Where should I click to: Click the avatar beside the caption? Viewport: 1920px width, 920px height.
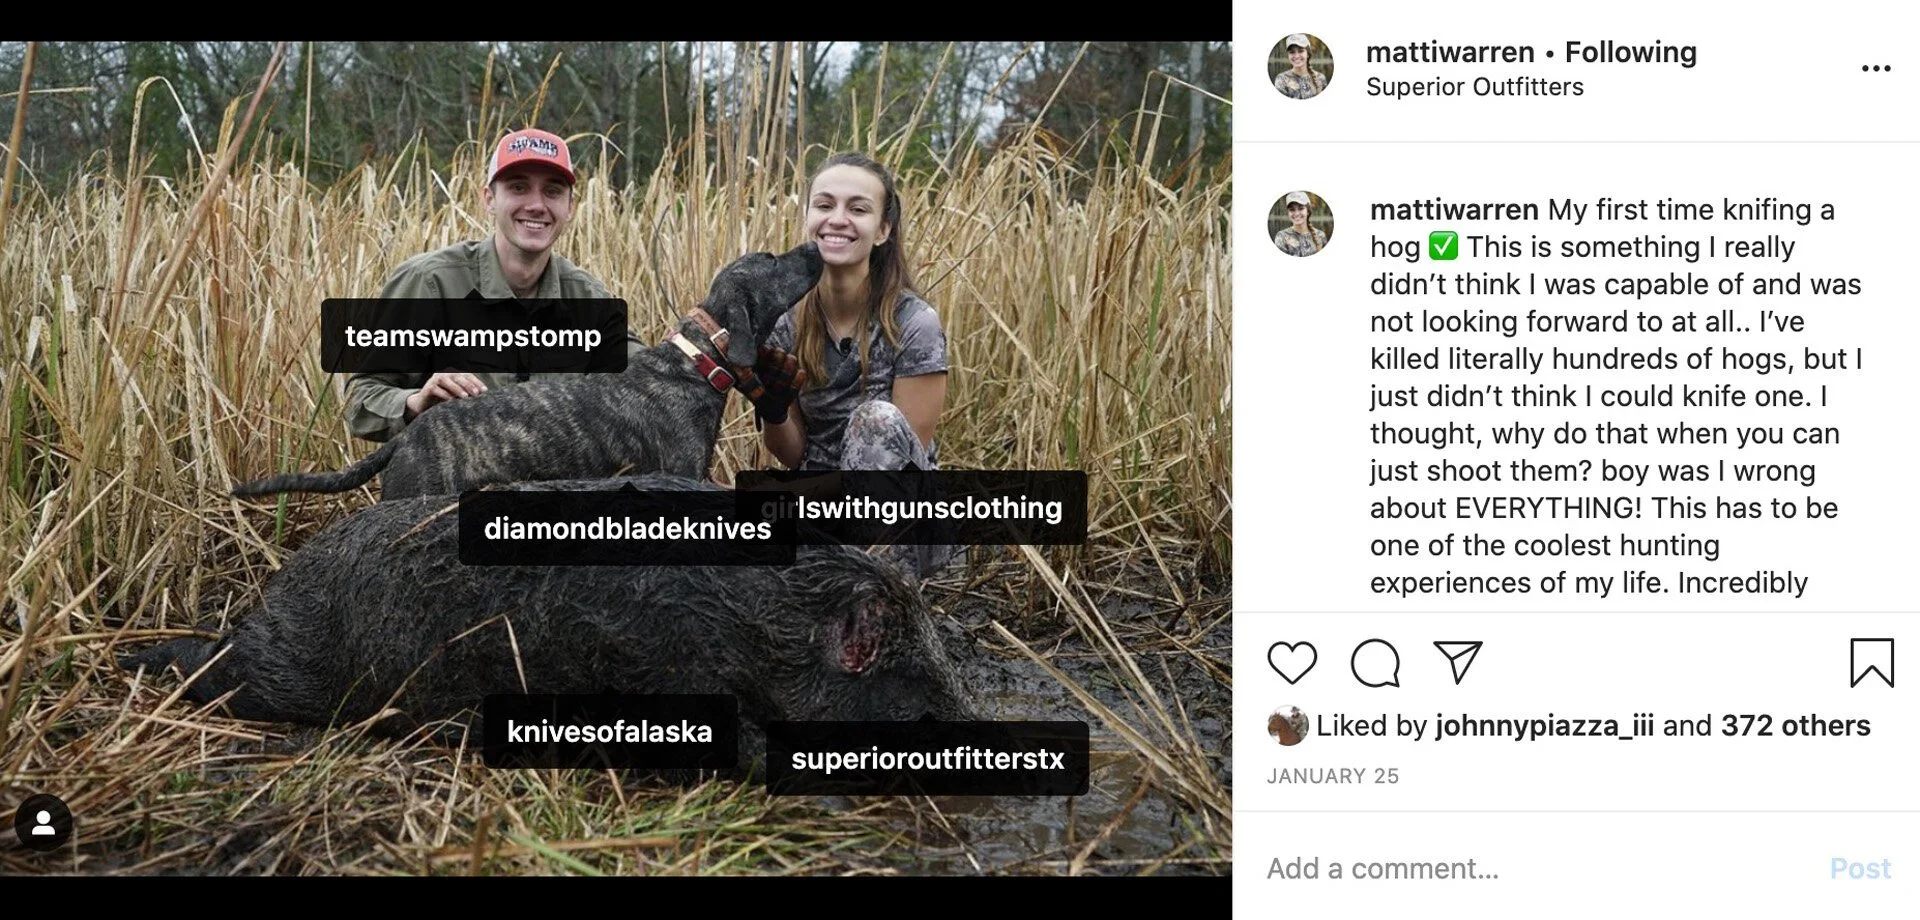1300,224
